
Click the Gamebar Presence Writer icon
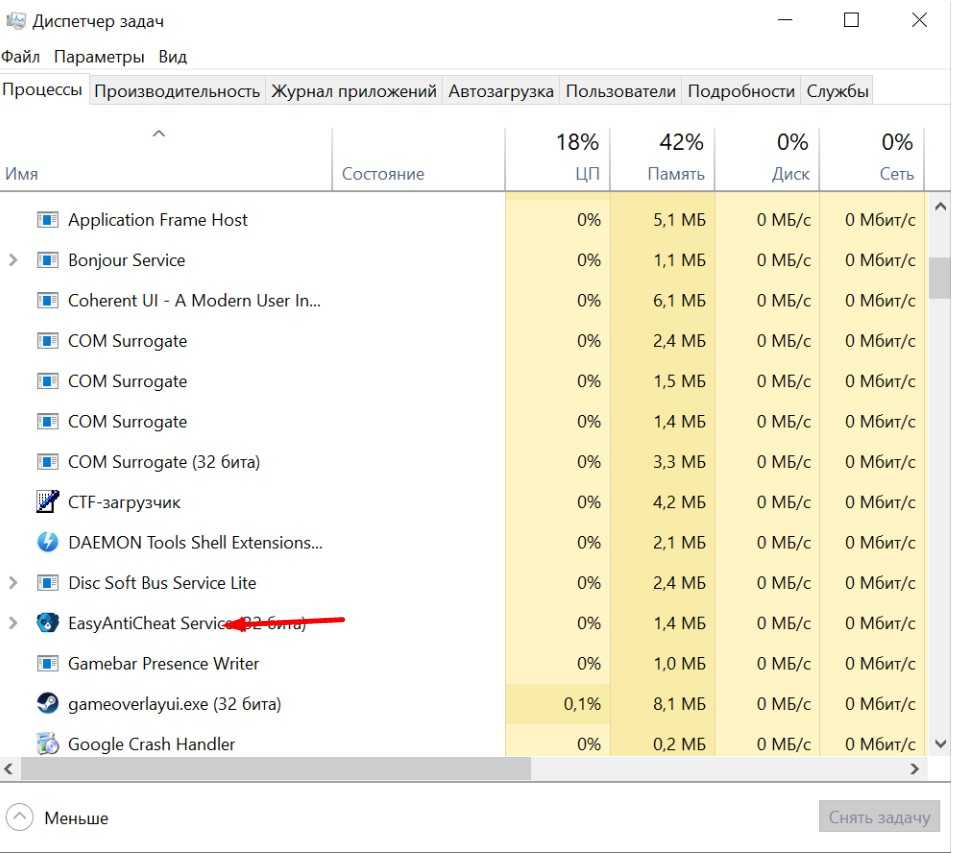point(47,663)
